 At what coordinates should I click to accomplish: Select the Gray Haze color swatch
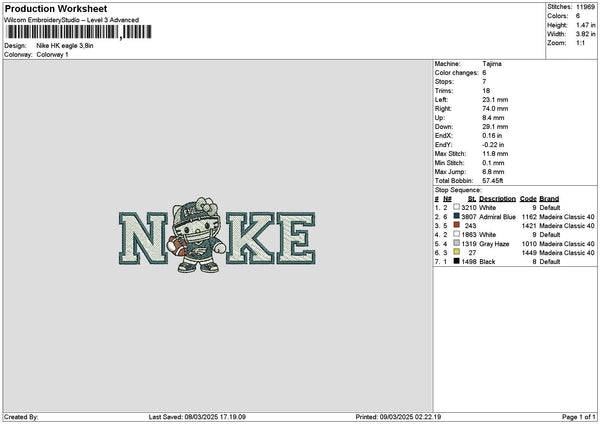point(457,243)
